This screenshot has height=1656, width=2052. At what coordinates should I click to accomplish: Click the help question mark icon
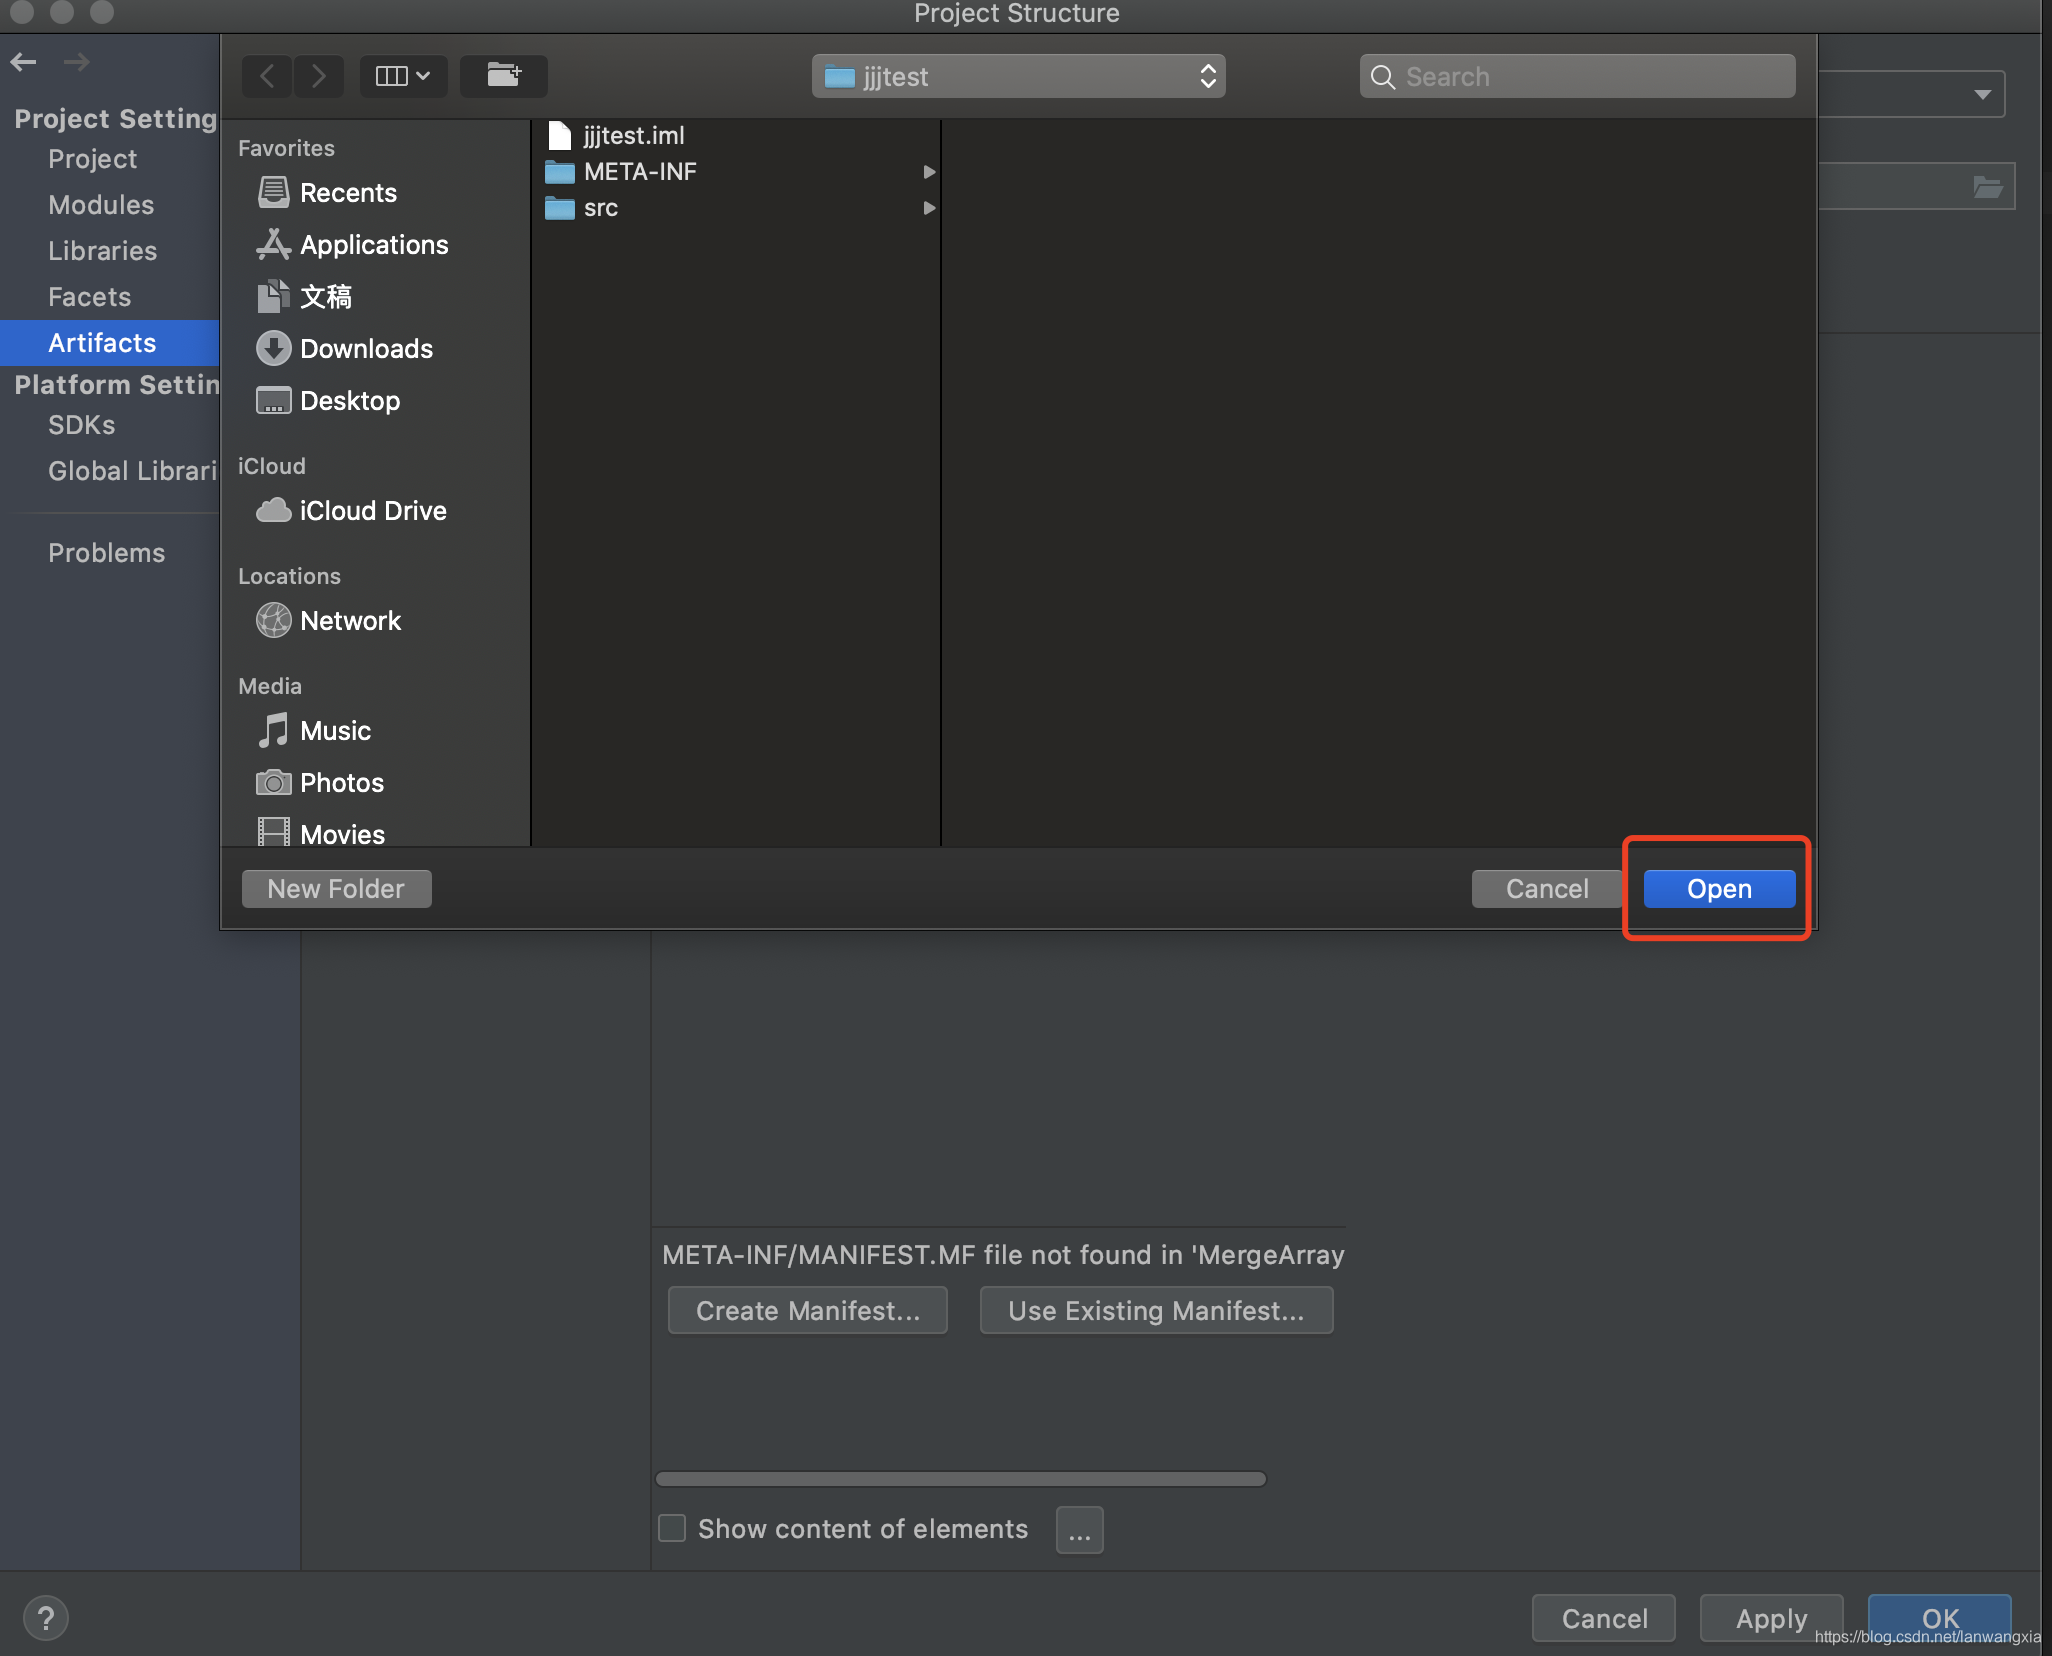(x=45, y=1618)
